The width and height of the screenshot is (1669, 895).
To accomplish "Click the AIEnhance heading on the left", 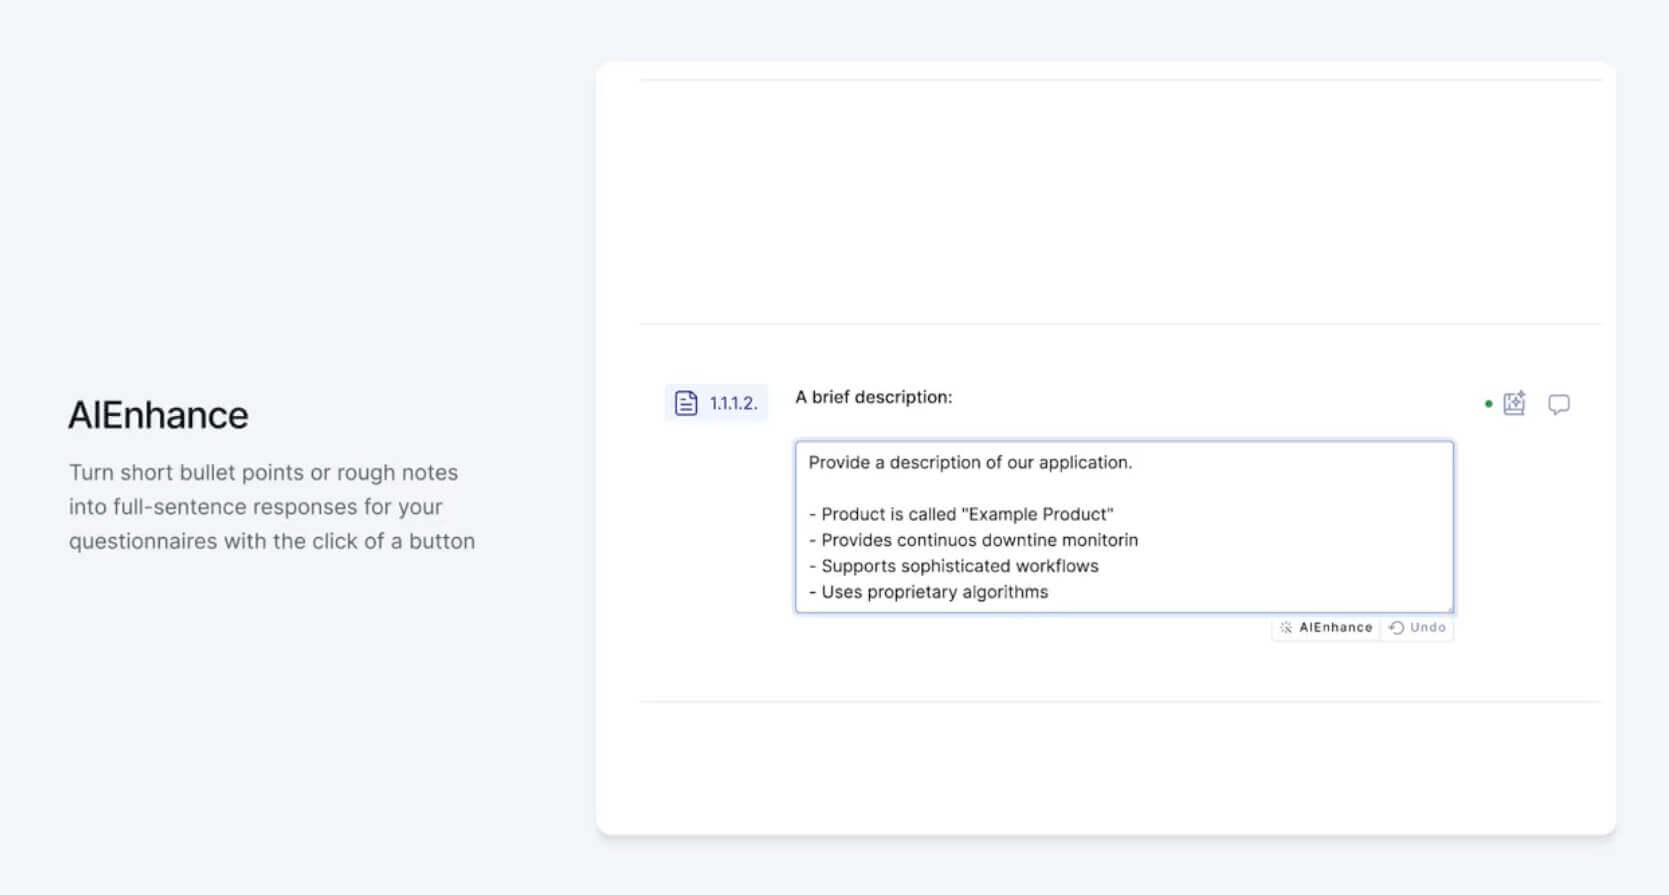I will point(158,415).
